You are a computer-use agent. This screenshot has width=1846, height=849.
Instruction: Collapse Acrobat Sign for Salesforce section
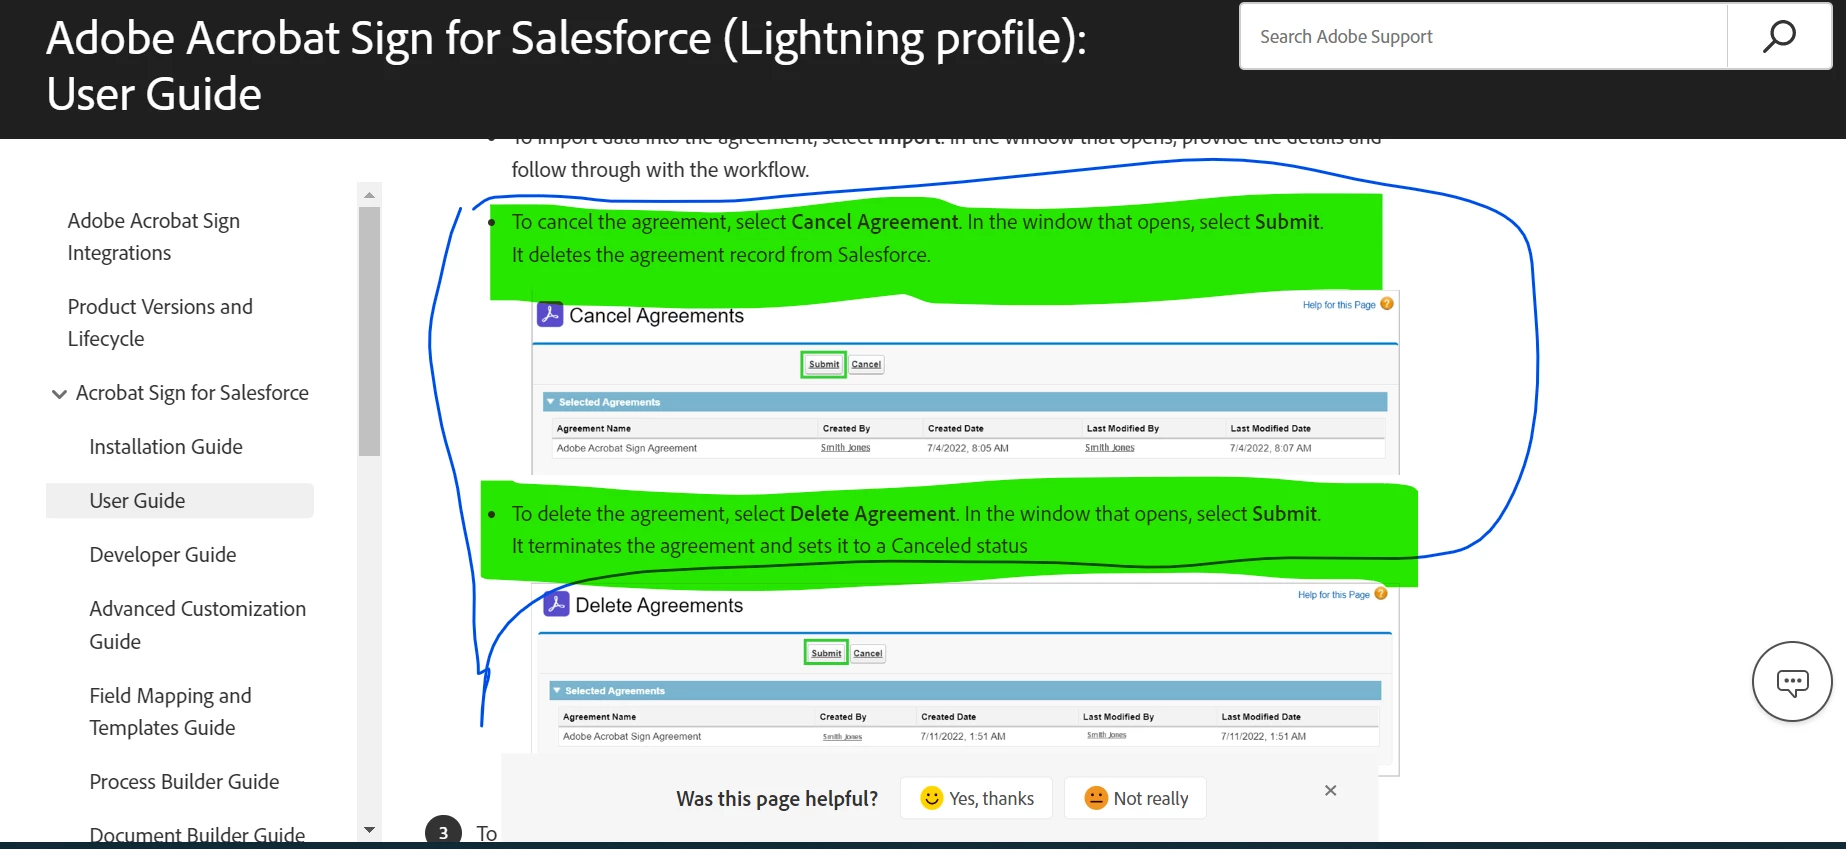pos(59,394)
